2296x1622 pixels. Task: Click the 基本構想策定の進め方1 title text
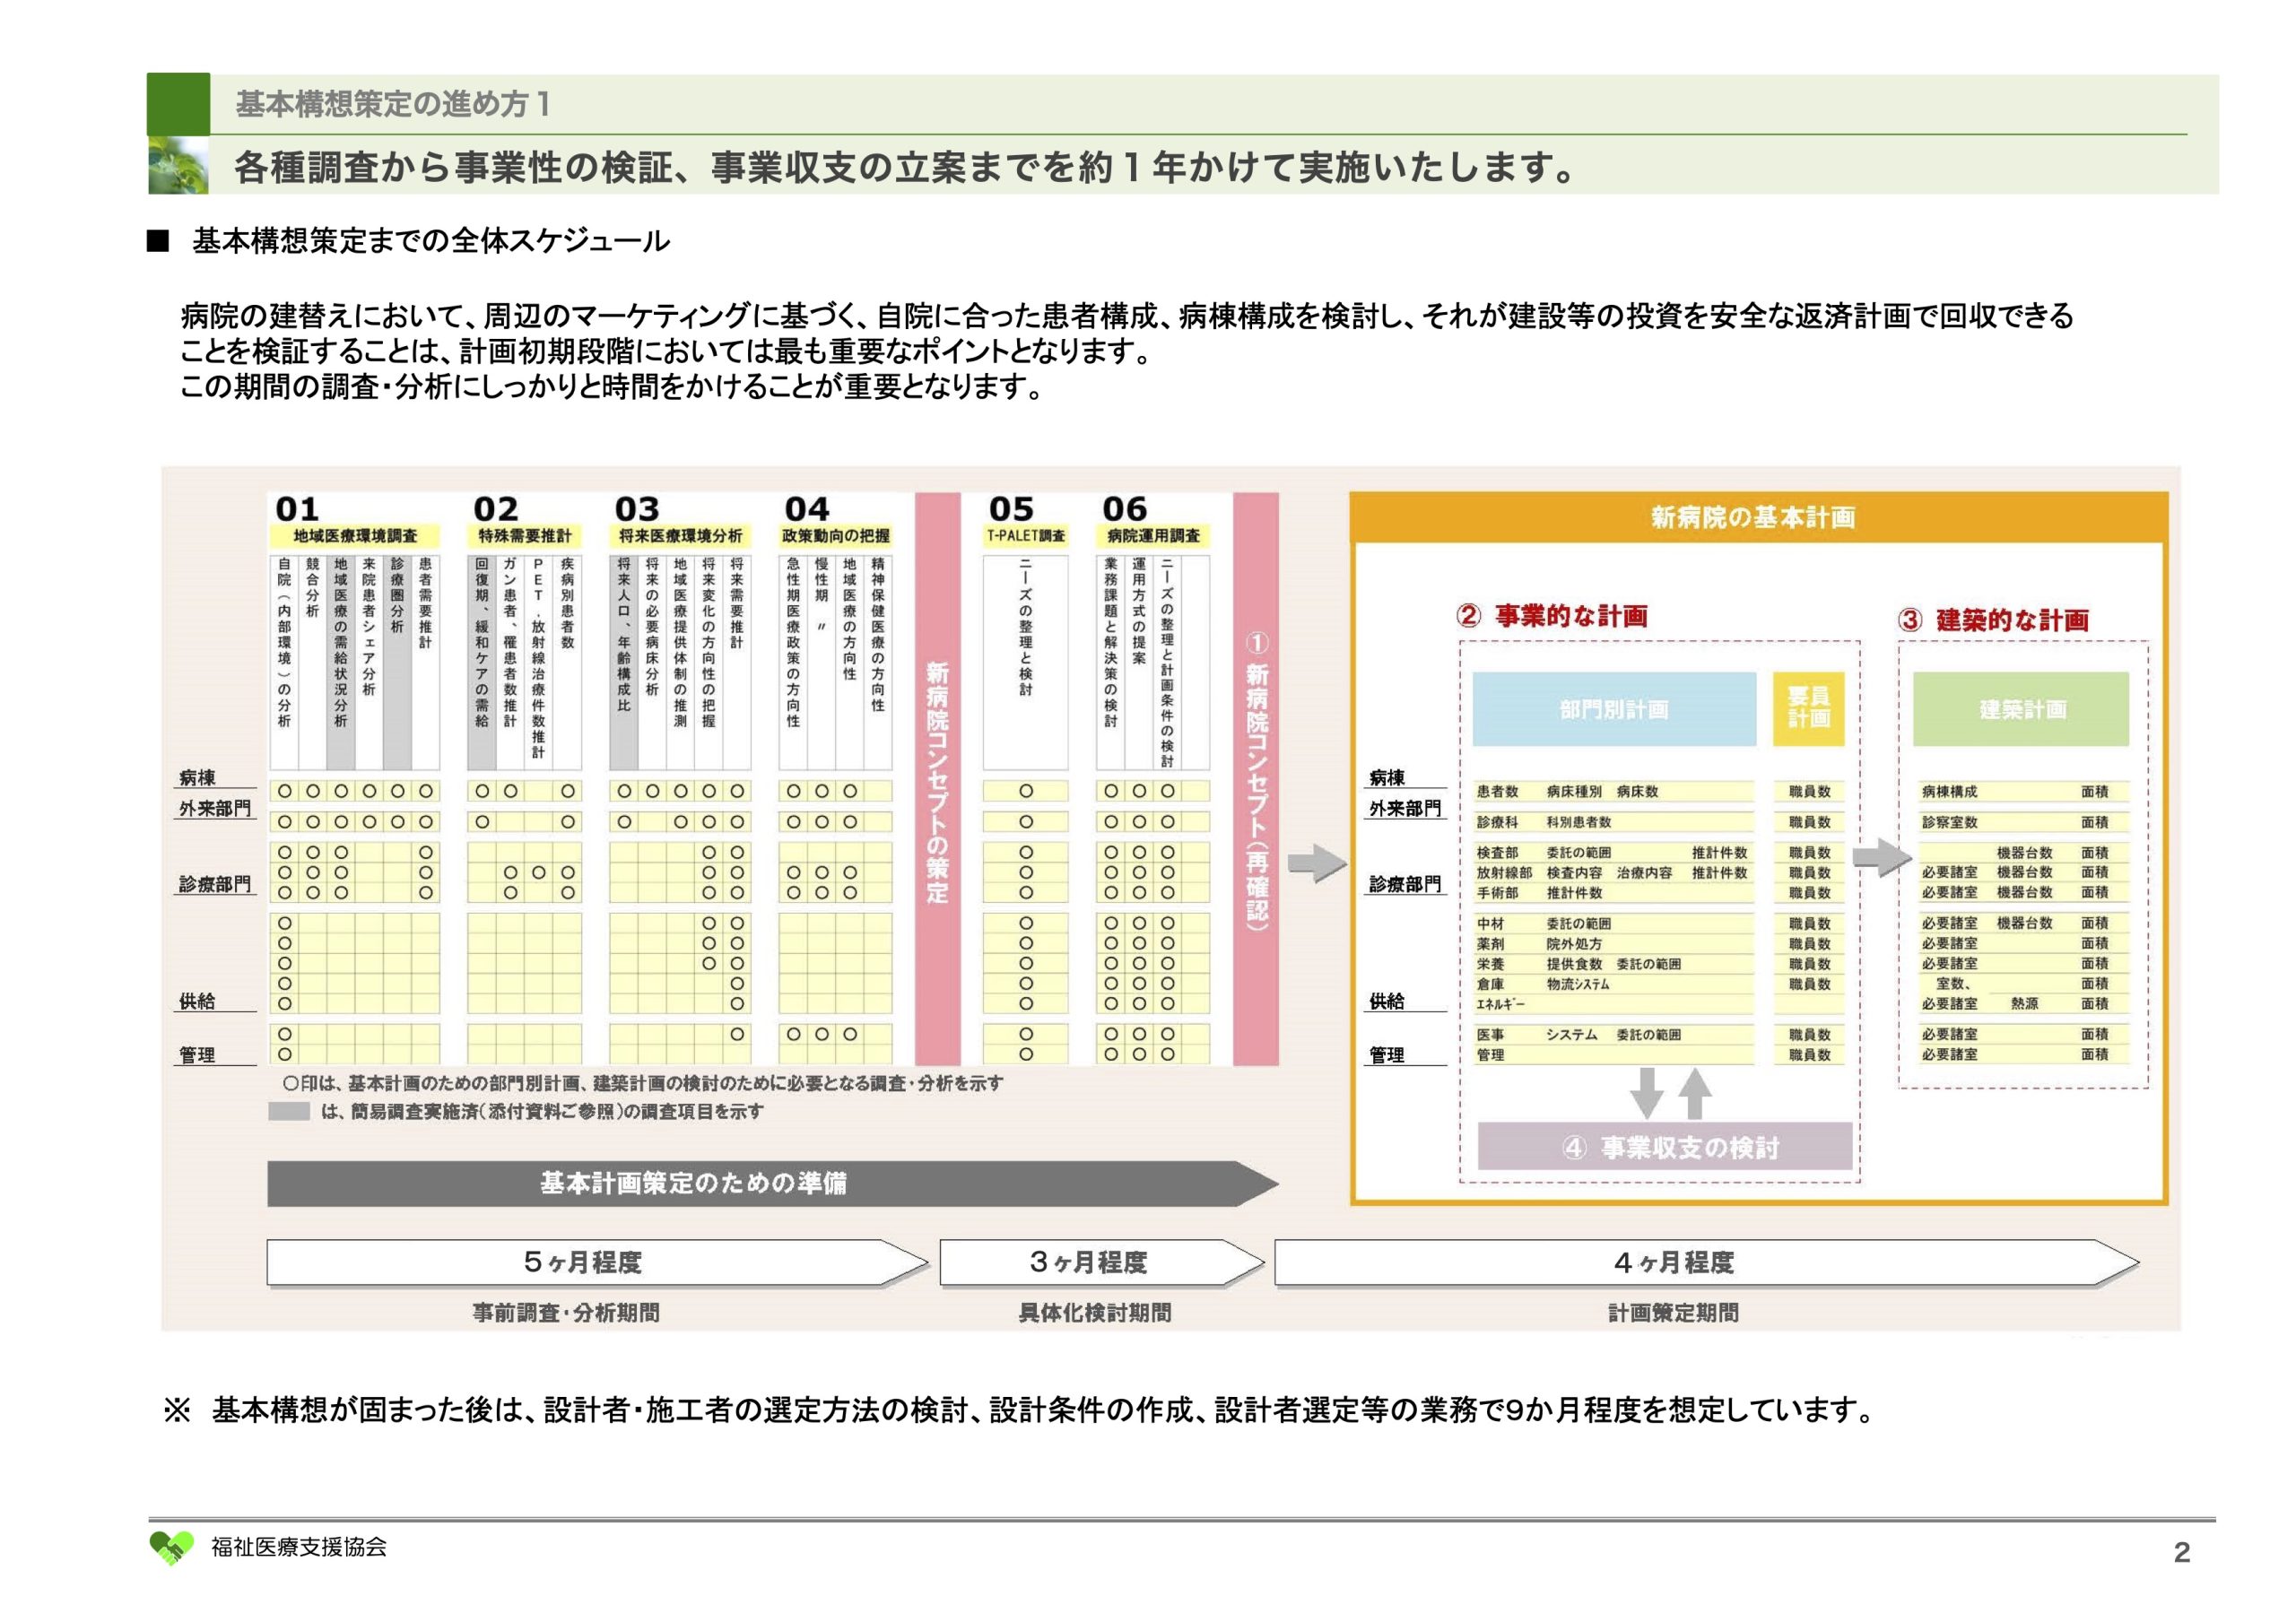pos(393,103)
